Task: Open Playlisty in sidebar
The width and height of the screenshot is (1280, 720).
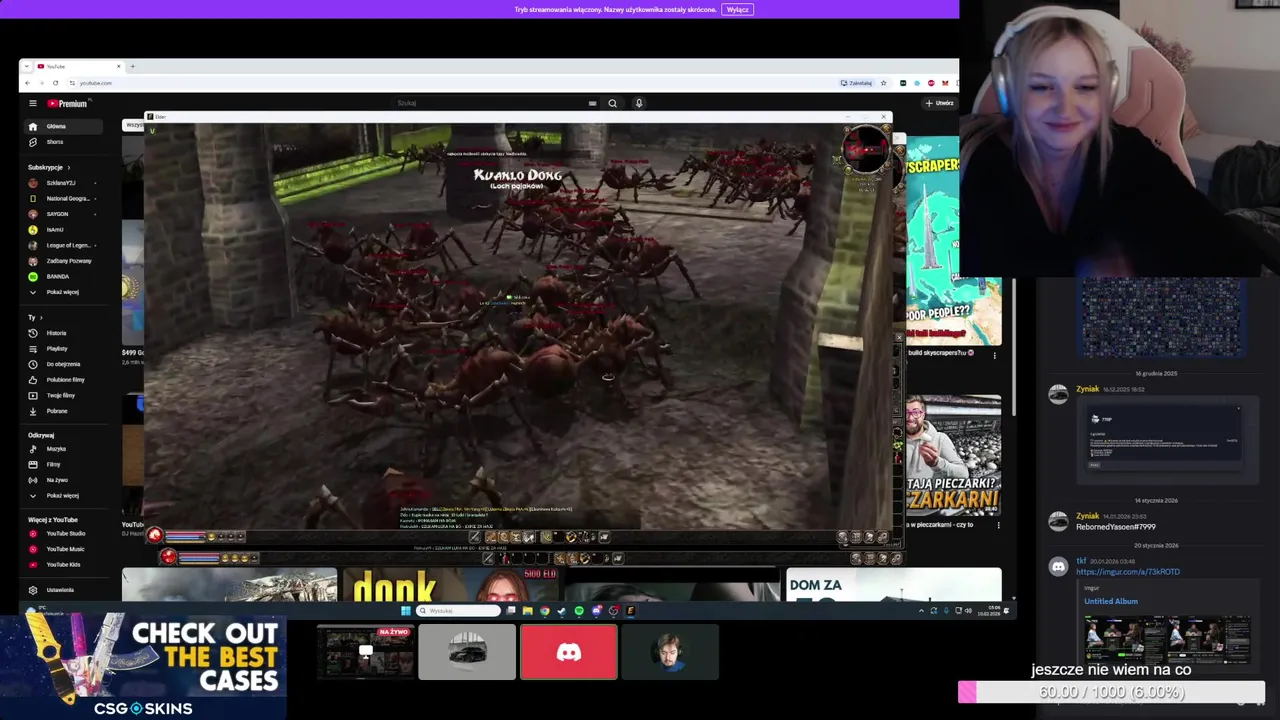Action: click(x=63, y=348)
